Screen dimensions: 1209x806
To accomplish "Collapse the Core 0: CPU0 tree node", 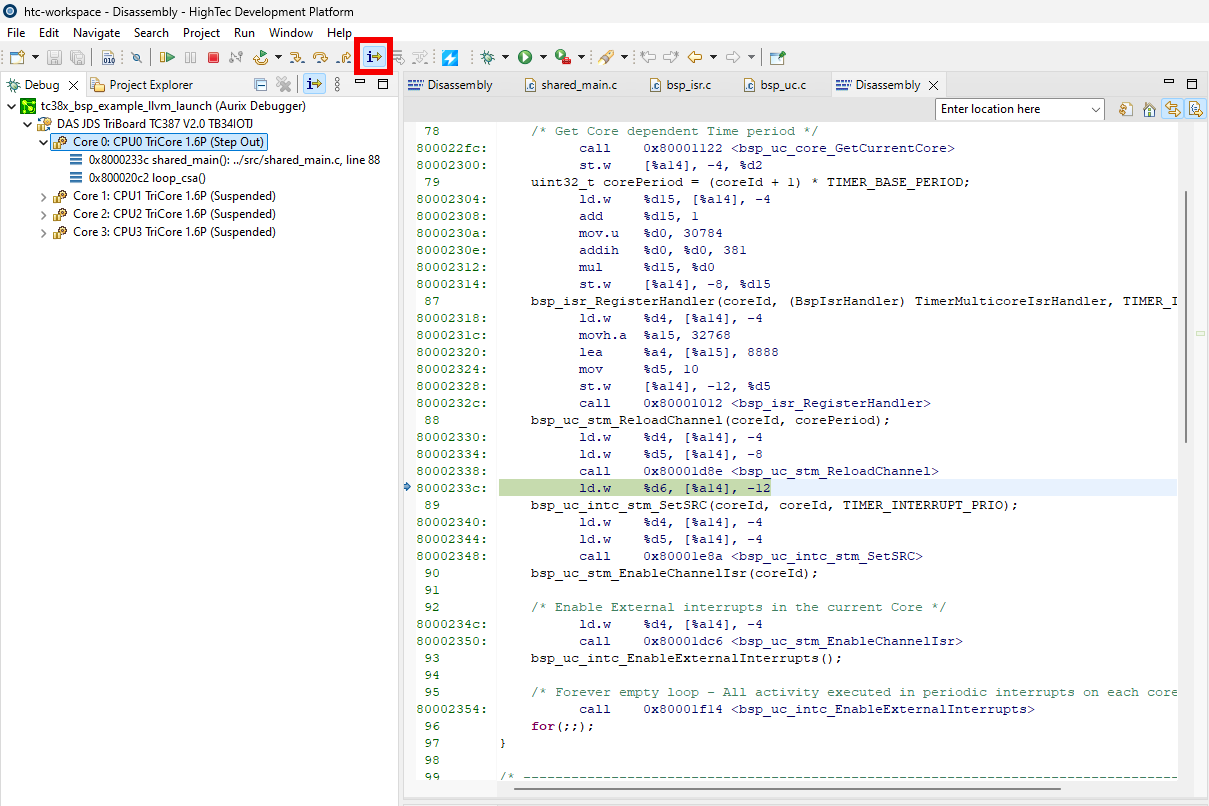I will point(43,142).
